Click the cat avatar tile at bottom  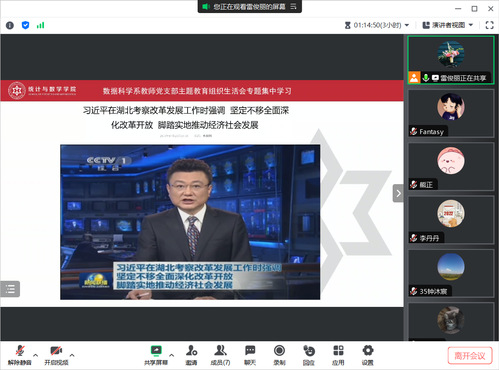pos(451,322)
